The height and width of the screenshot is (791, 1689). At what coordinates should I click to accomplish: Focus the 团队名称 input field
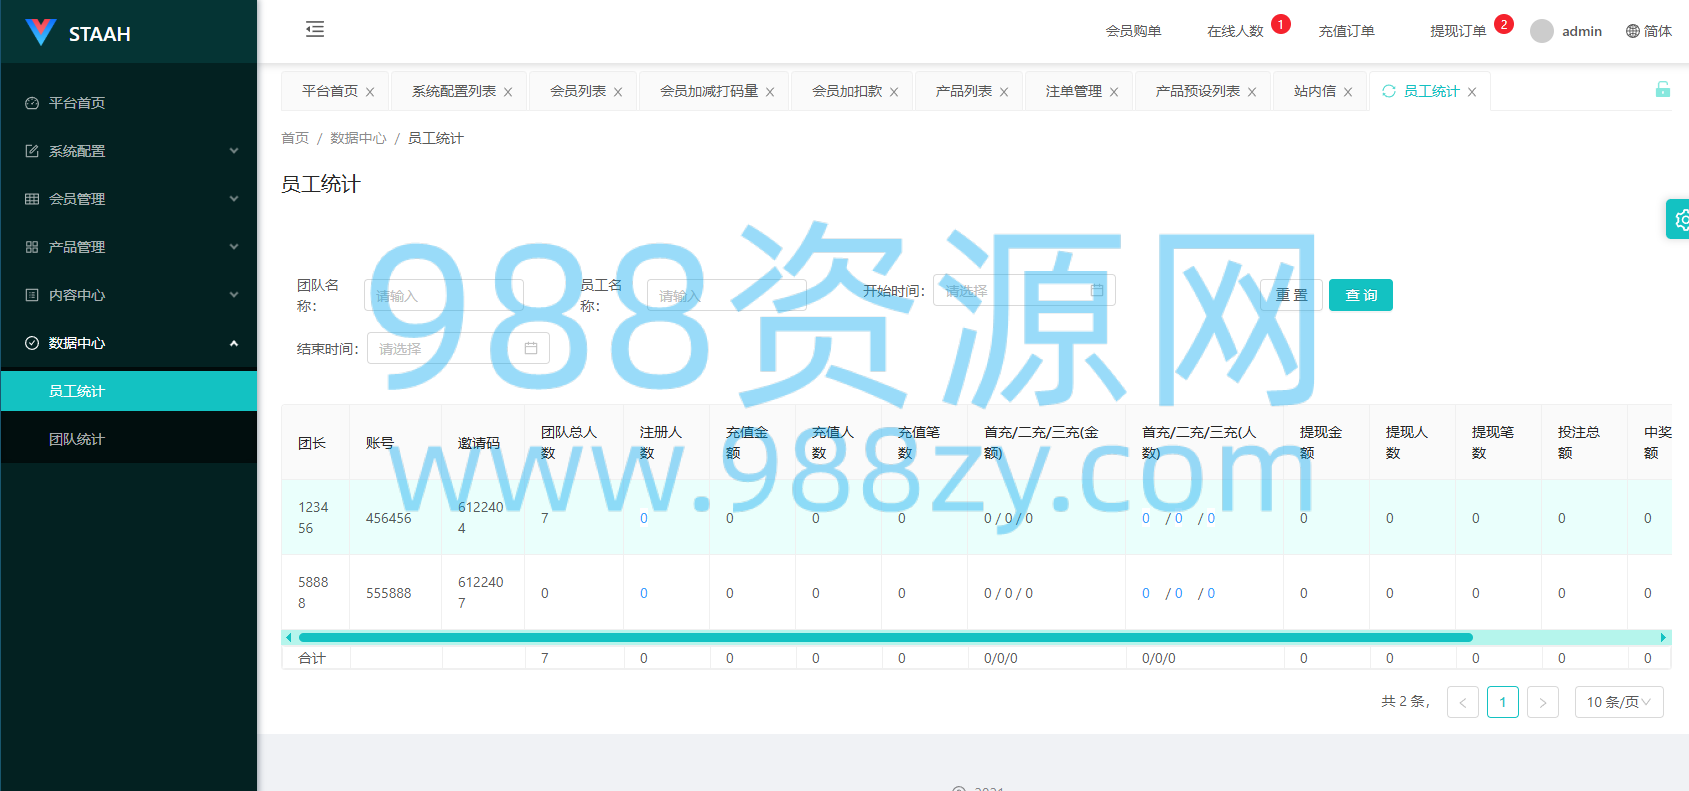pyautogui.click(x=444, y=295)
